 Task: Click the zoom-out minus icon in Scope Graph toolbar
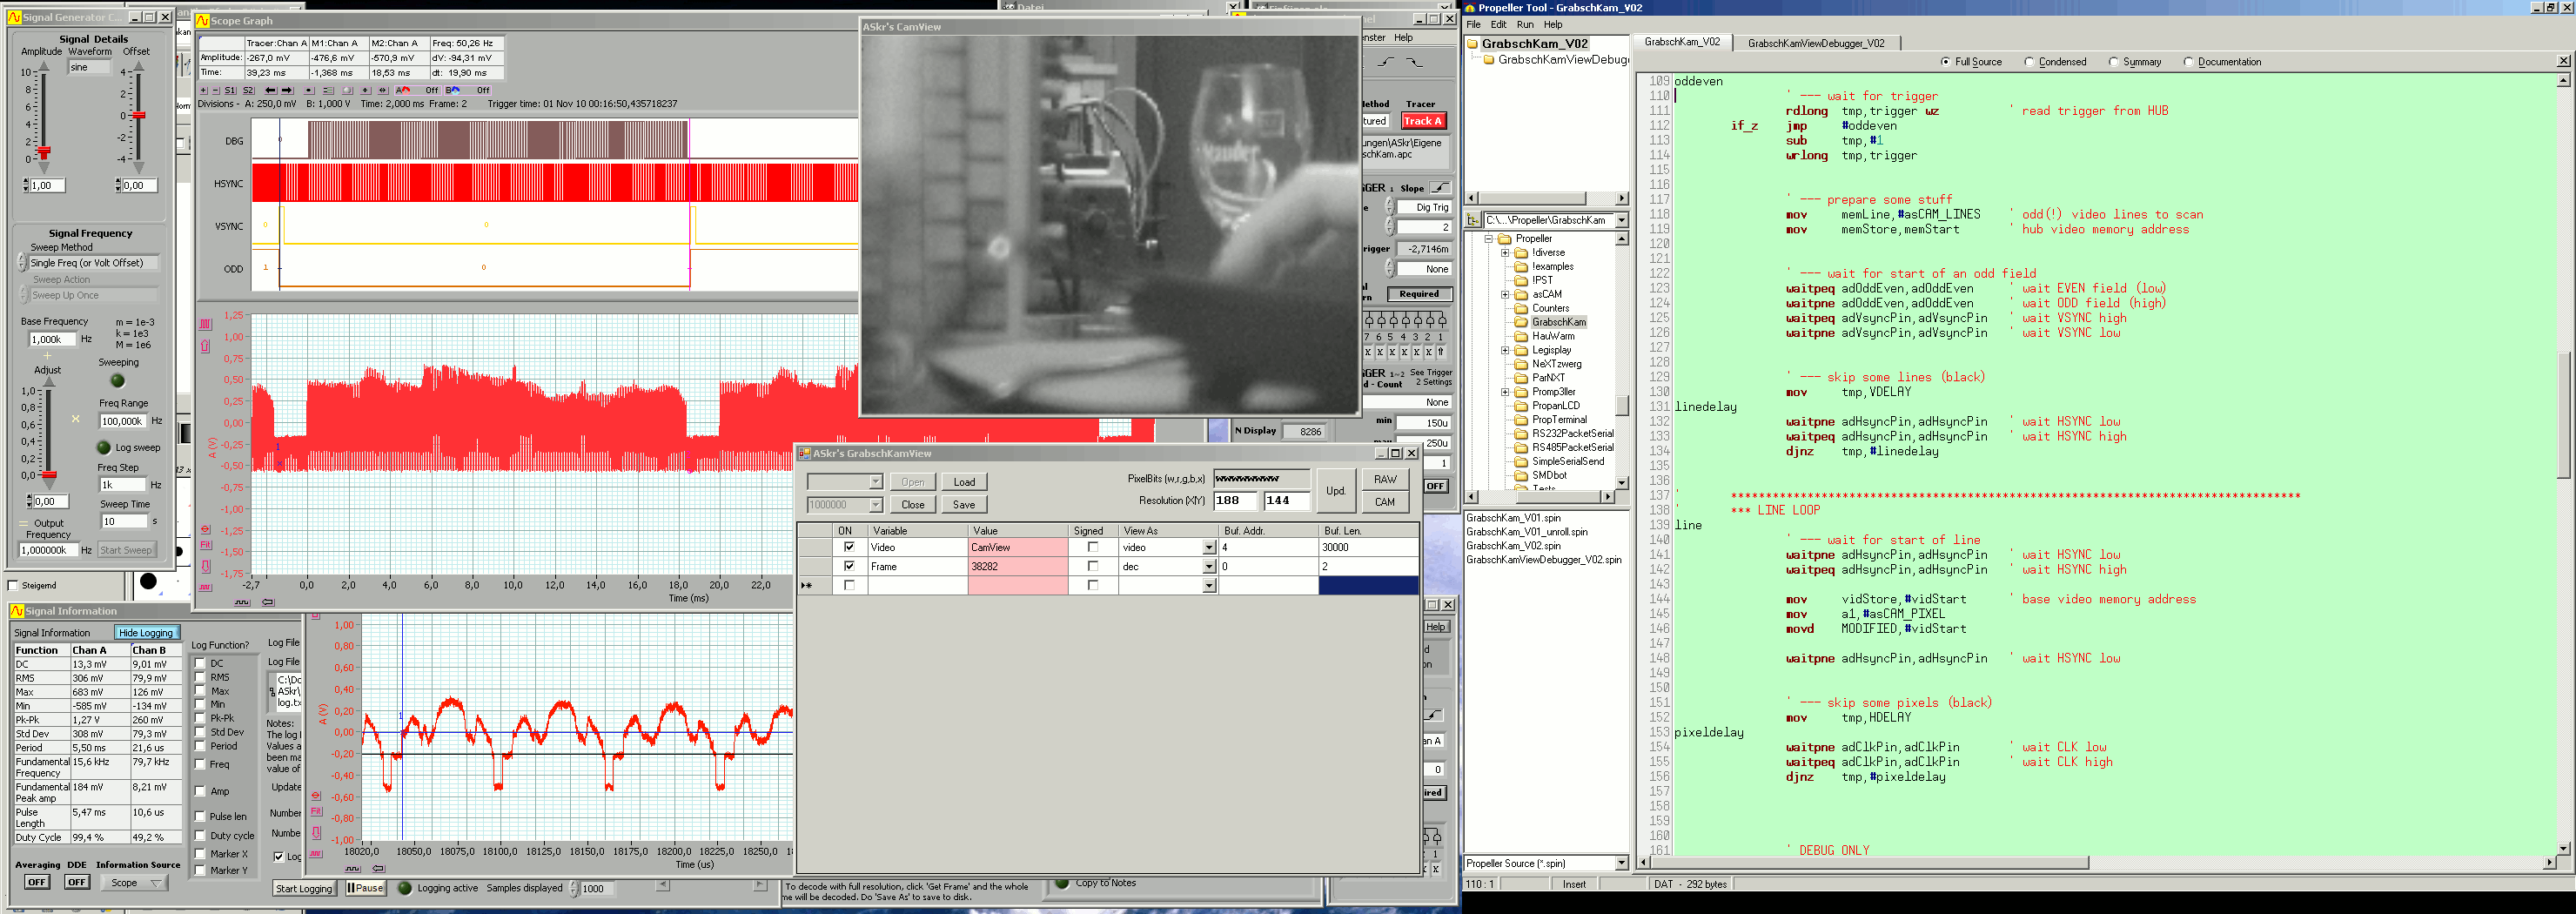pyautogui.click(x=216, y=91)
